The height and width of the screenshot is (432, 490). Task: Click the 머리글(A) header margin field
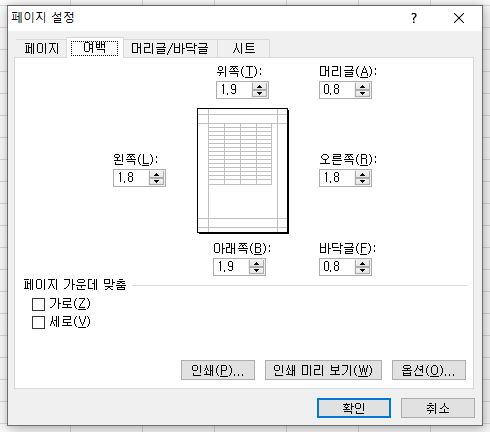(337, 90)
